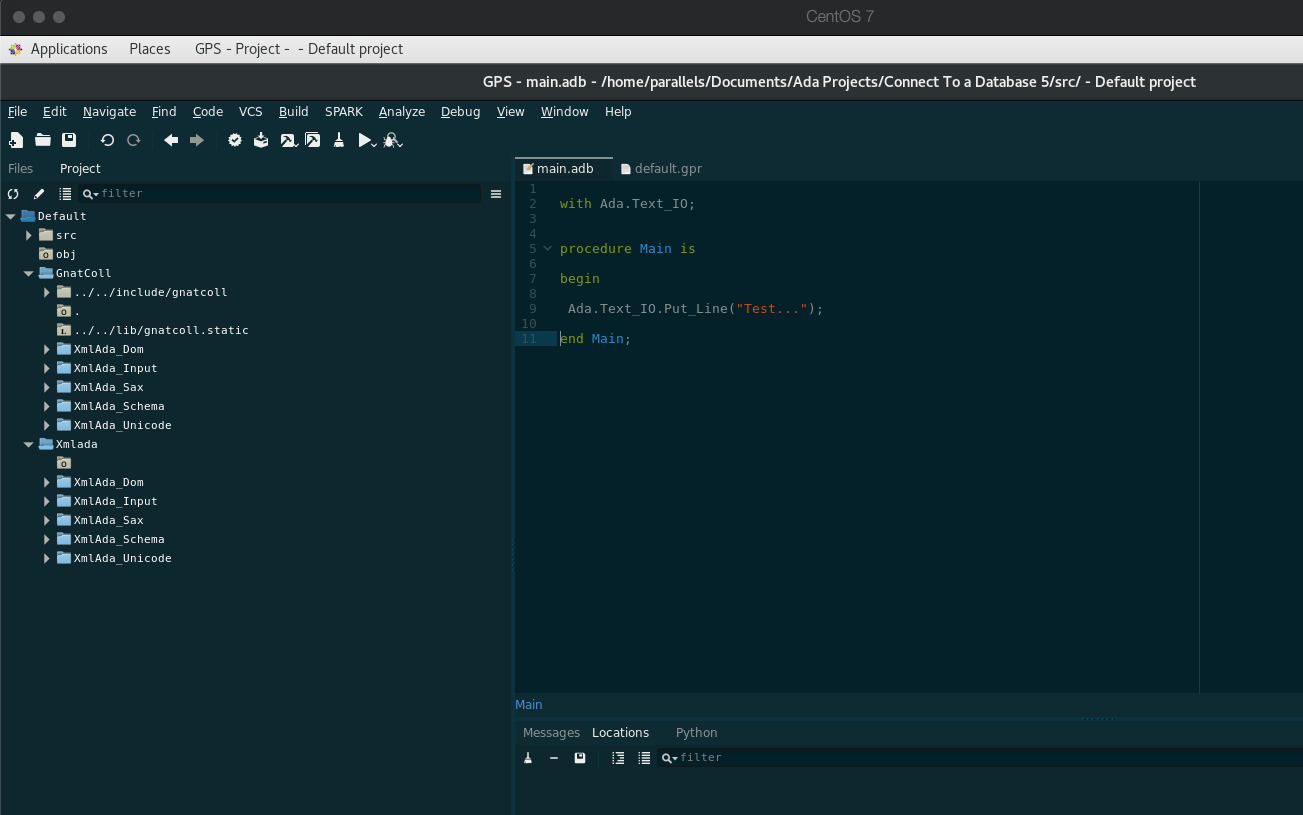Build all with the stacked hammer icon
The width and height of the screenshot is (1303, 815).
[313, 141]
